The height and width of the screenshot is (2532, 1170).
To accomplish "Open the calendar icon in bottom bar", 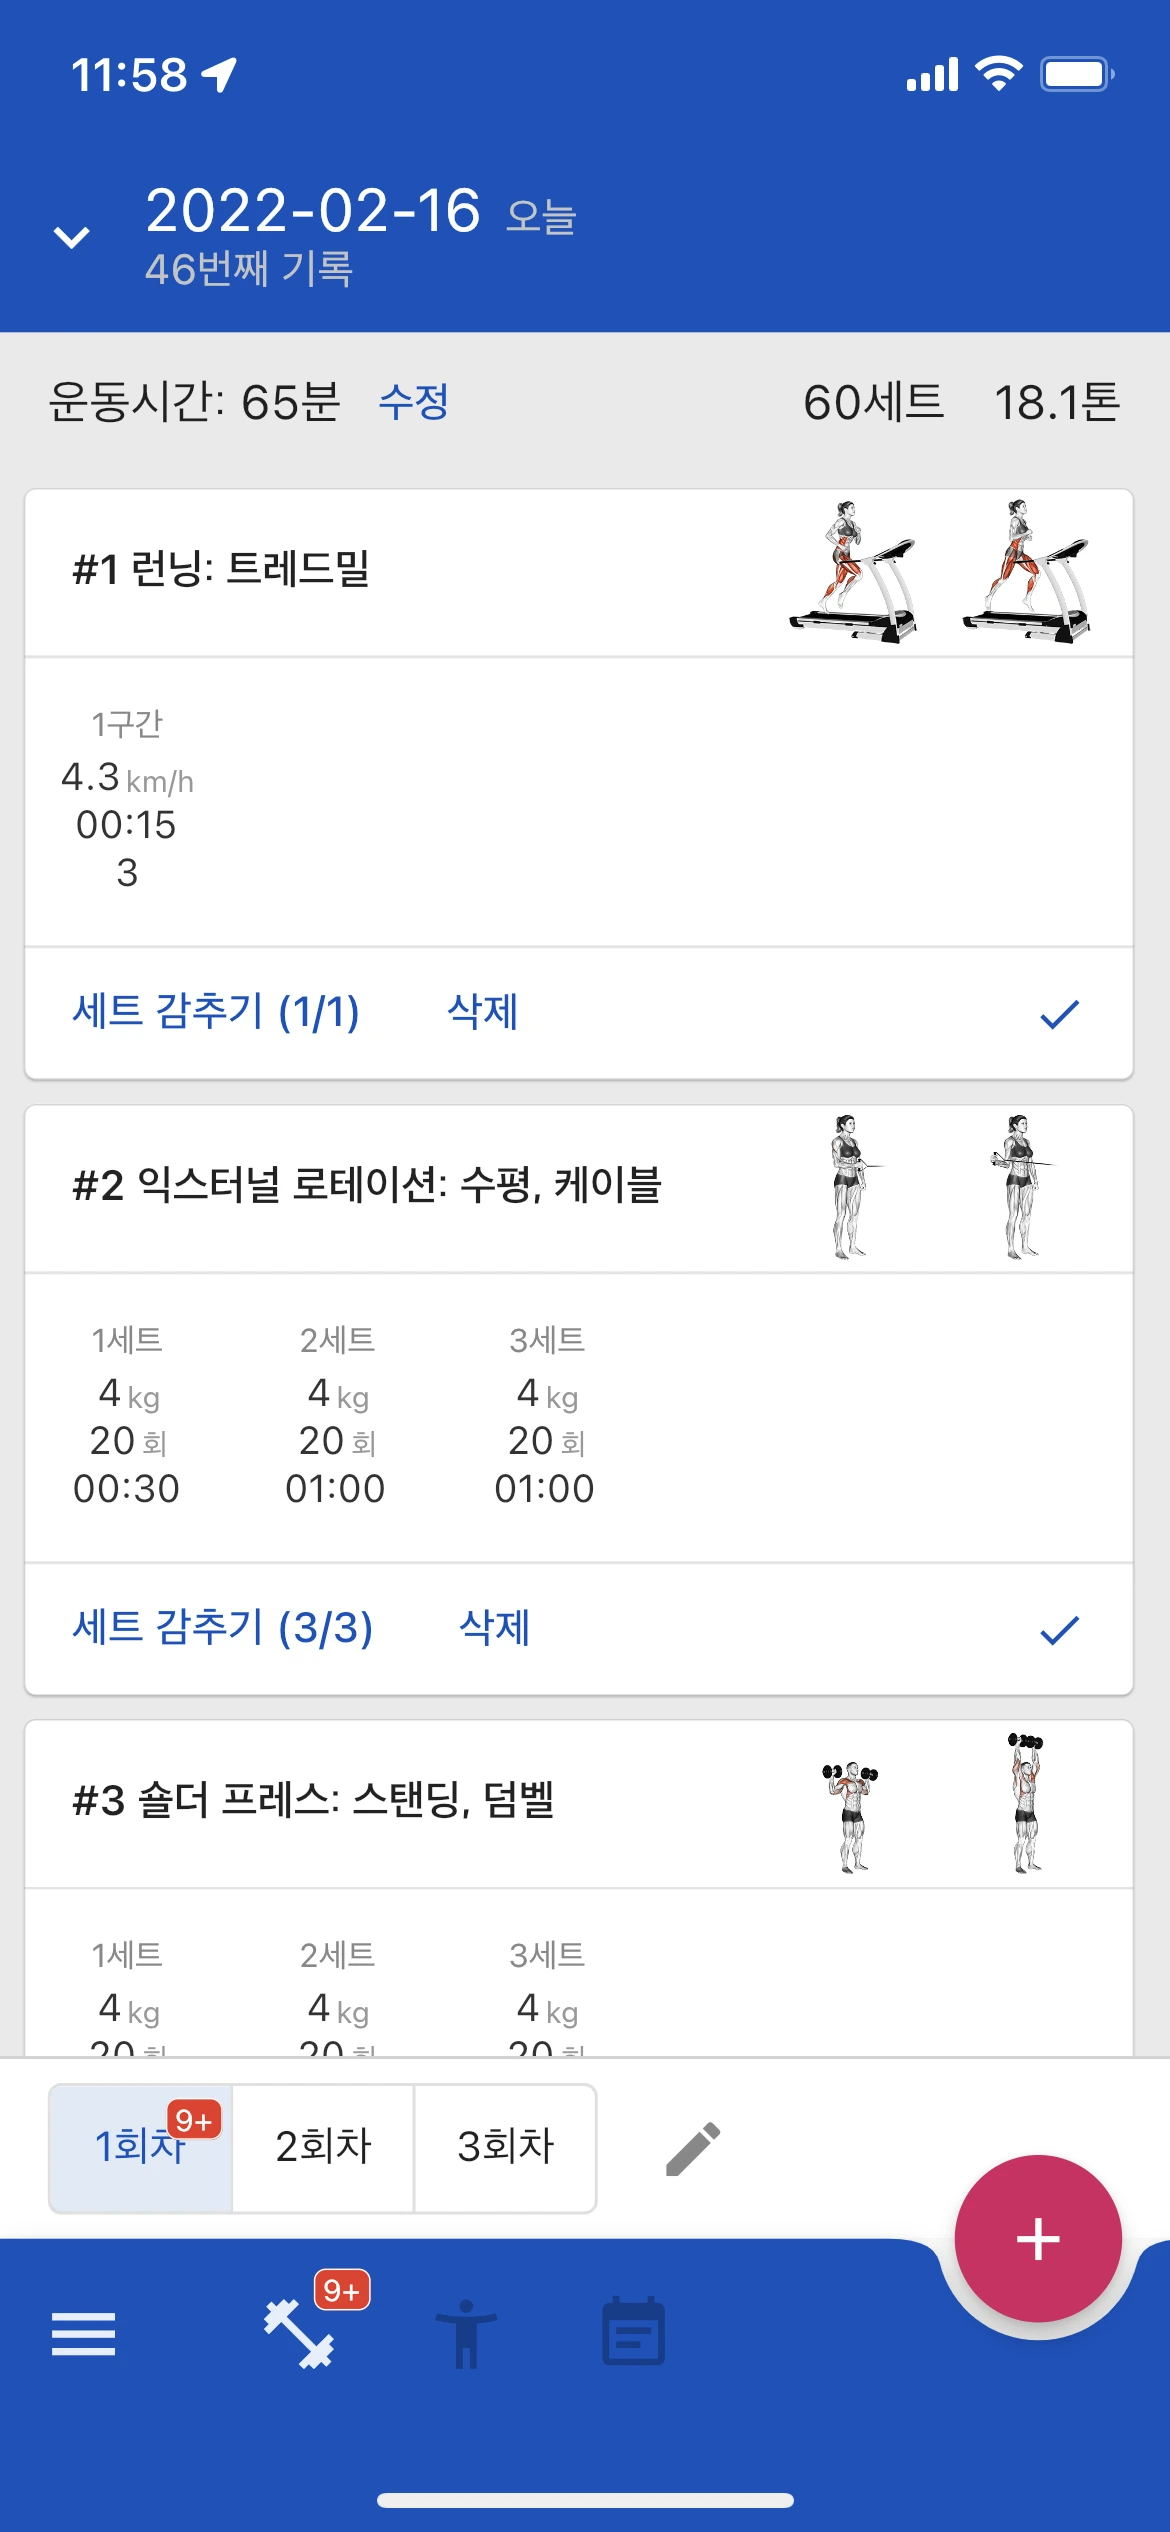I will 633,2334.
